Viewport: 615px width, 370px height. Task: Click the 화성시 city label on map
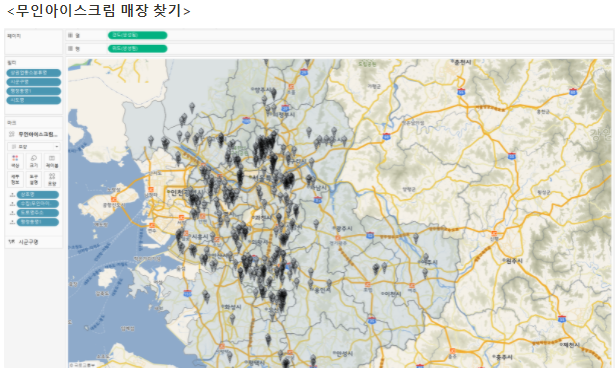(x=232, y=307)
